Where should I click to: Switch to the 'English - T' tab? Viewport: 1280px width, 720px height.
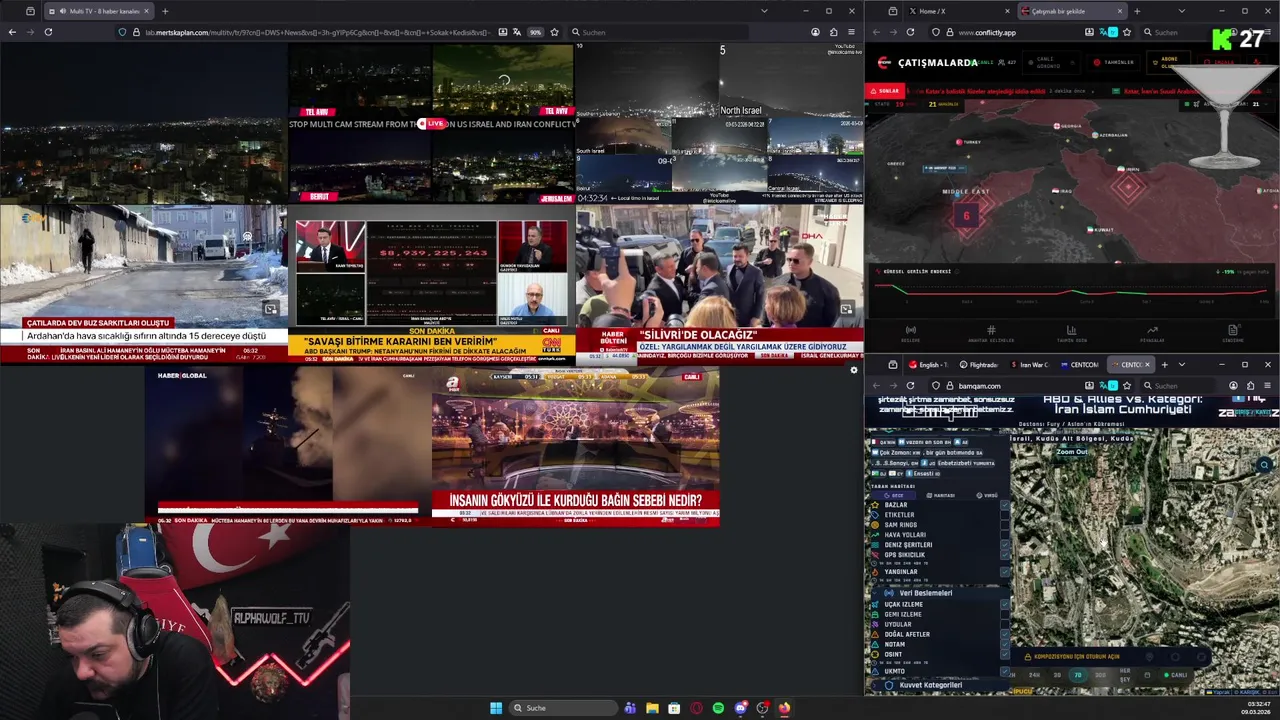[x=928, y=365]
